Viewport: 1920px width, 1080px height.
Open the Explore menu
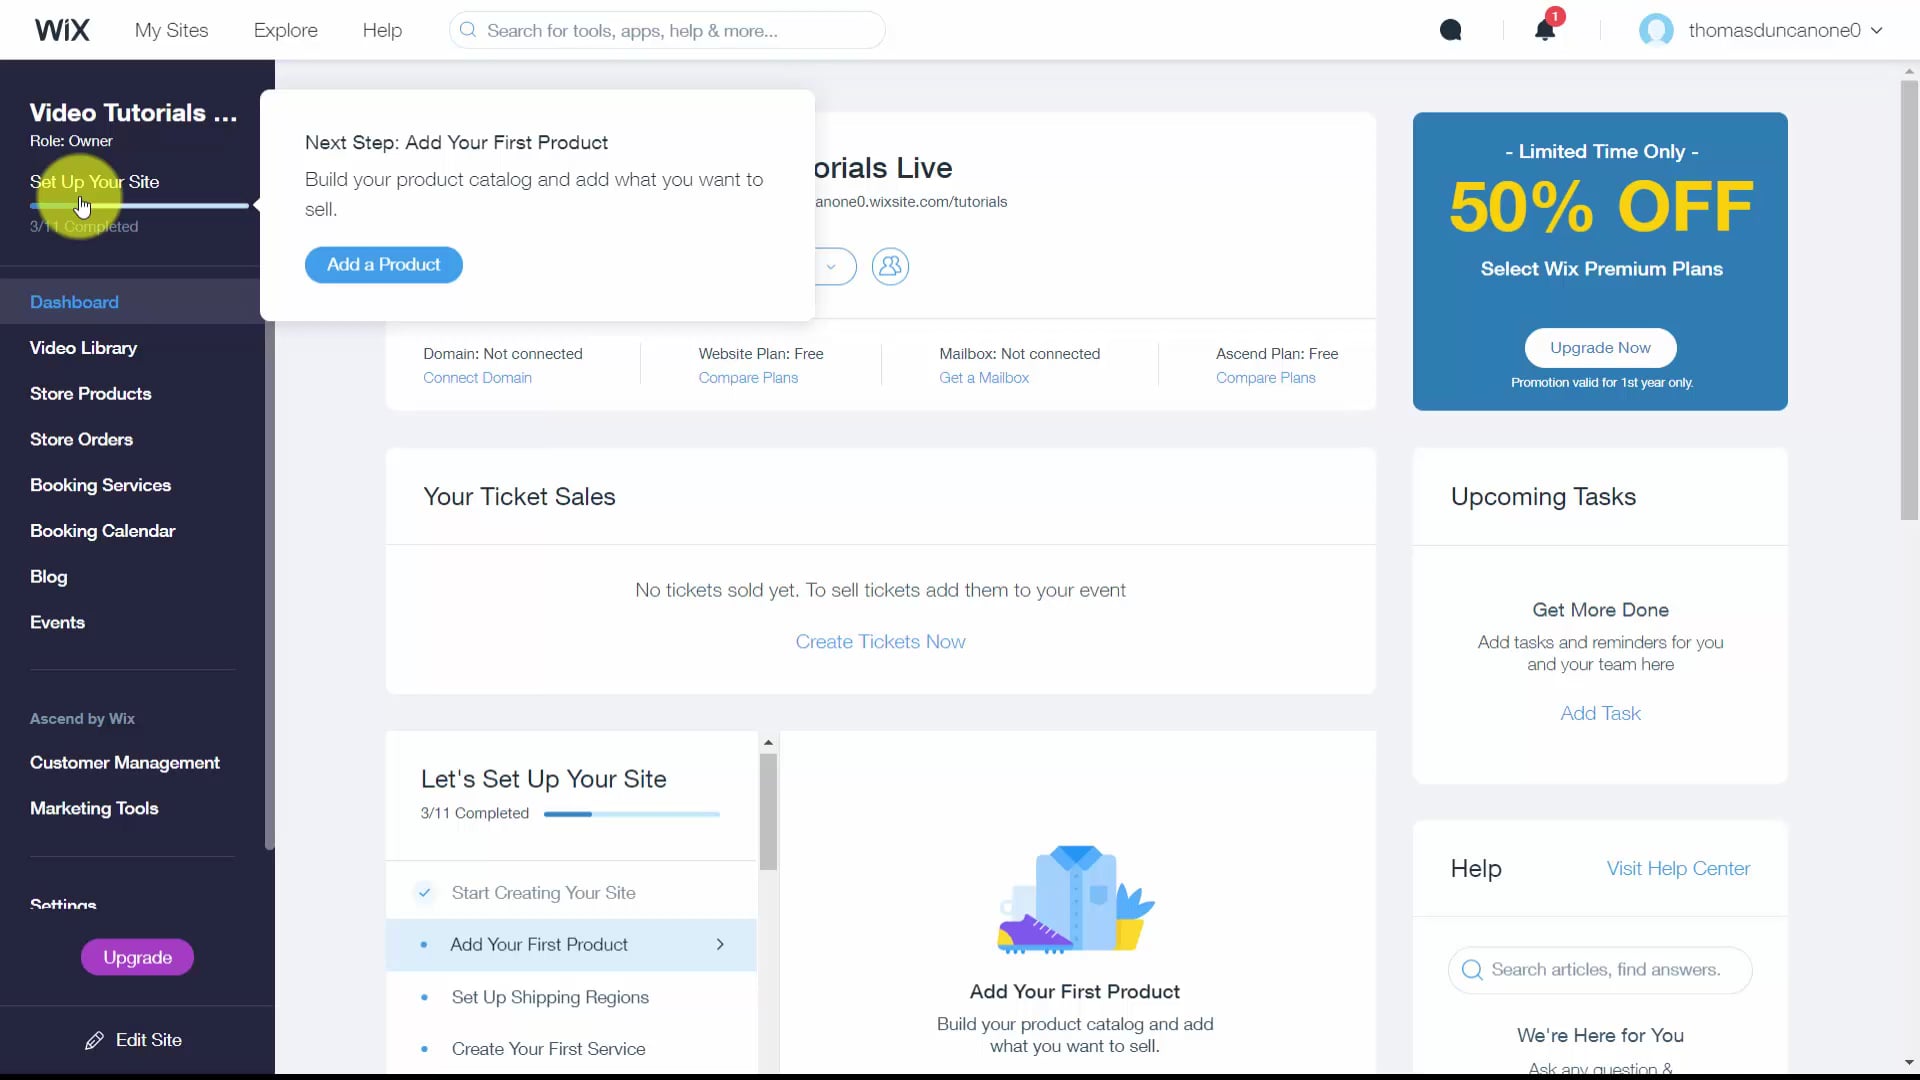pos(285,30)
